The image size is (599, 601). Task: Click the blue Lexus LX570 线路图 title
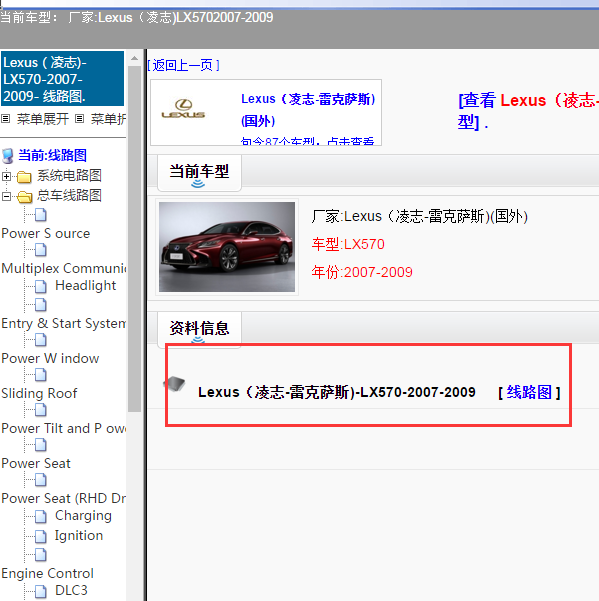click(x=62, y=79)
